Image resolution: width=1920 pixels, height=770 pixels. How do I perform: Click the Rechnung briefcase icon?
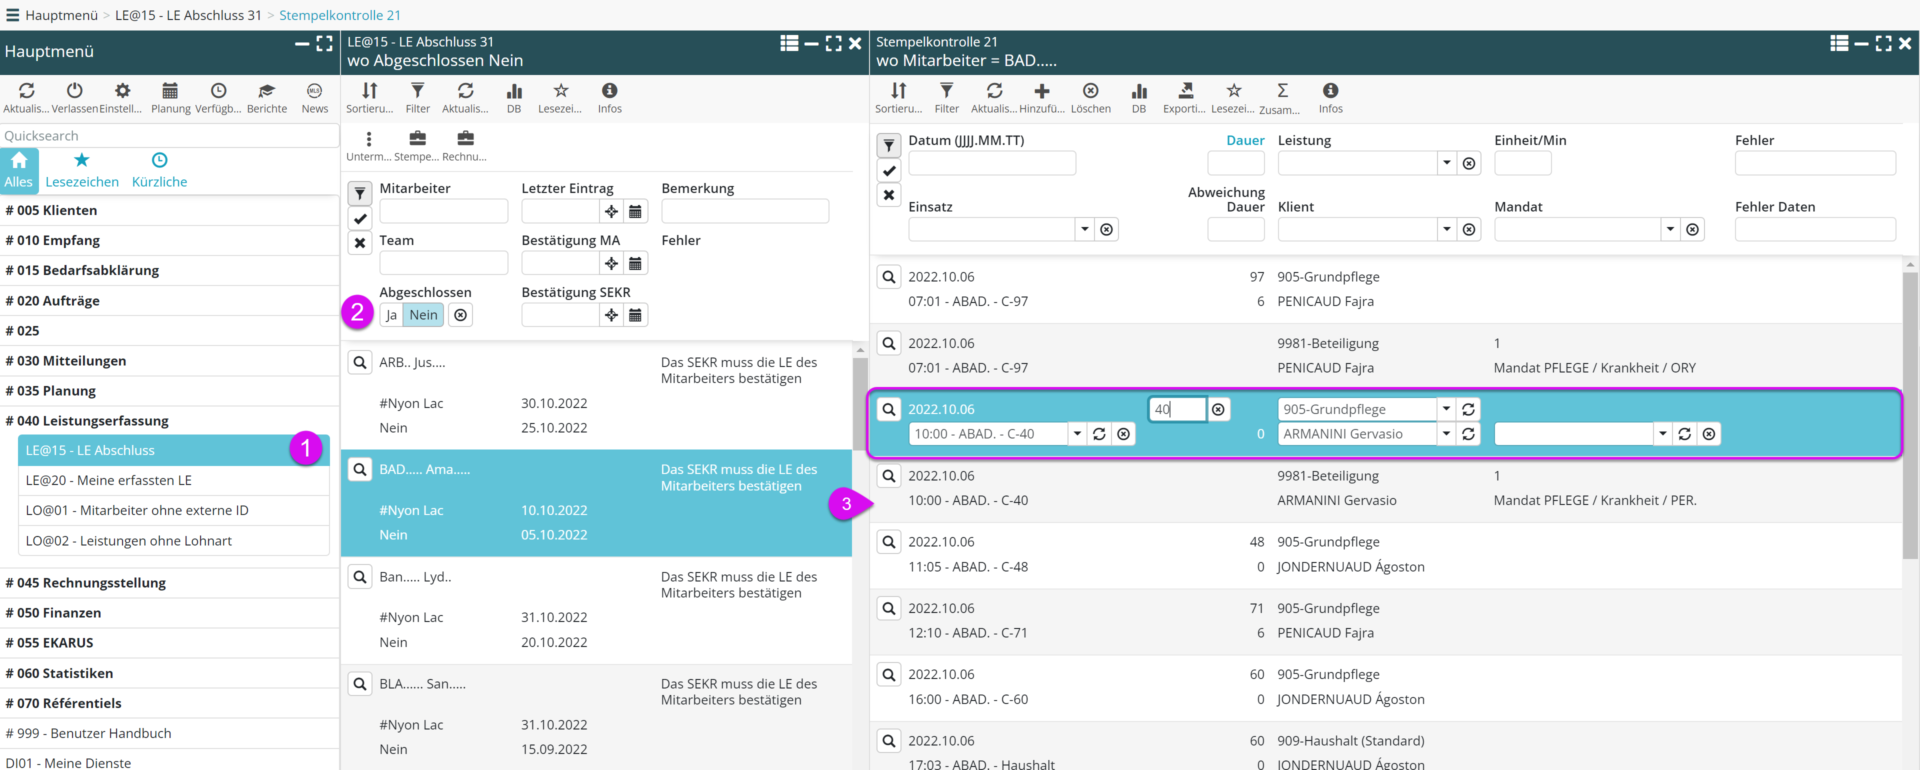point(465,140)
